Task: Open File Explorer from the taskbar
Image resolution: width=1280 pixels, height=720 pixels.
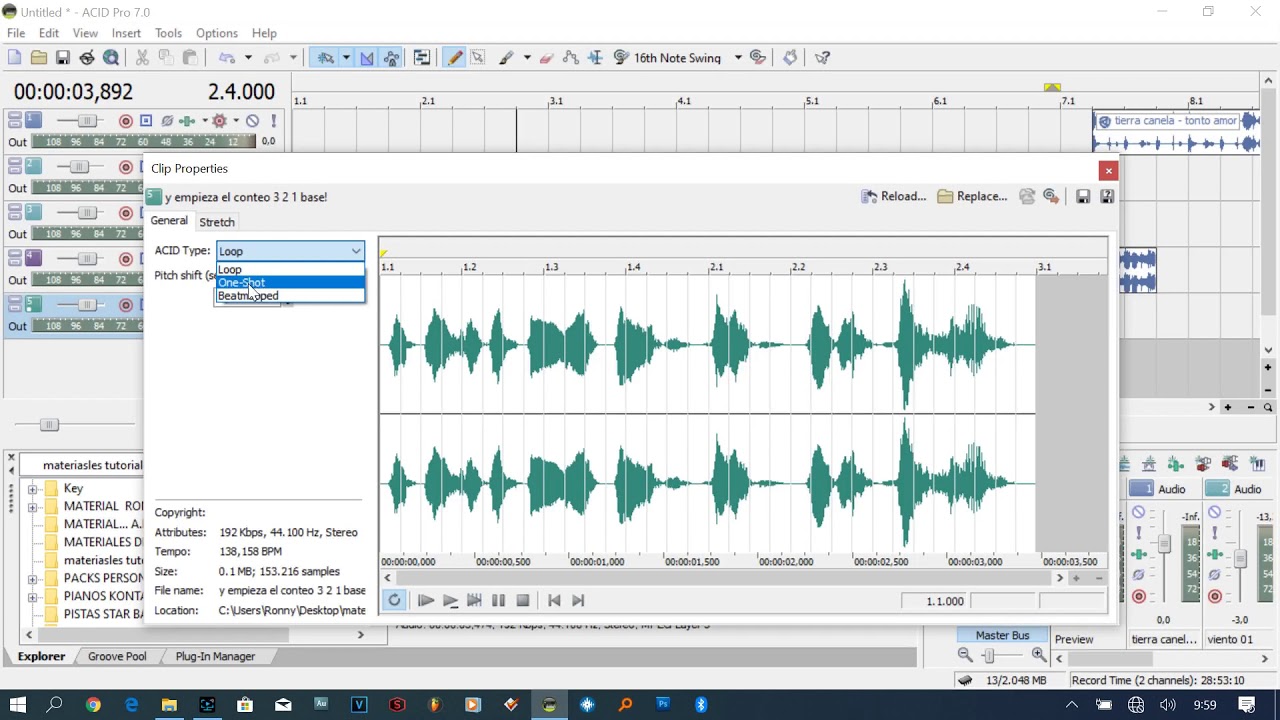Action: (x=169, y=705)
